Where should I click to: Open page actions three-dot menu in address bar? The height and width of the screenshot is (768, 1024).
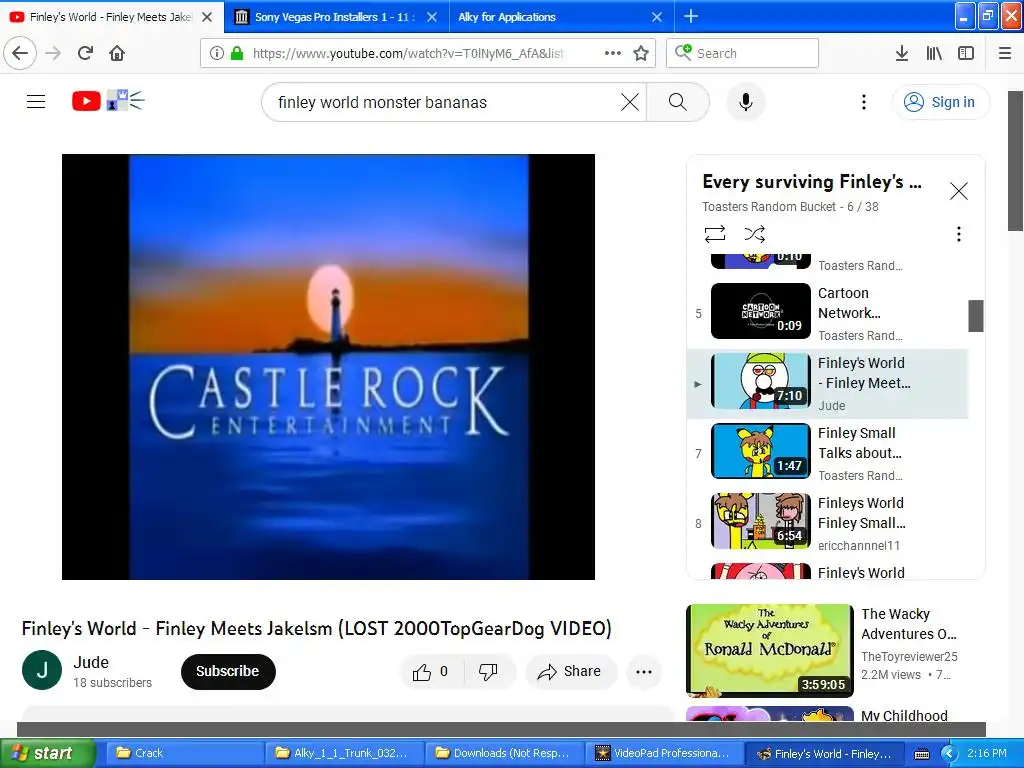(613, 53)
